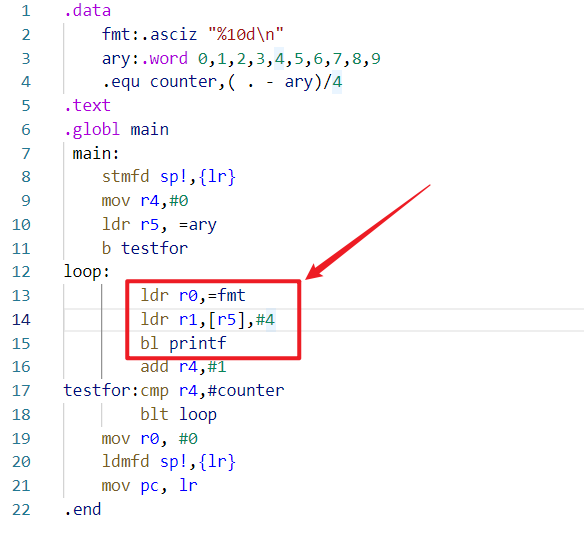Click line number 22 in the gutter
This screenshot has height=533, width=584.
point(21,510)
